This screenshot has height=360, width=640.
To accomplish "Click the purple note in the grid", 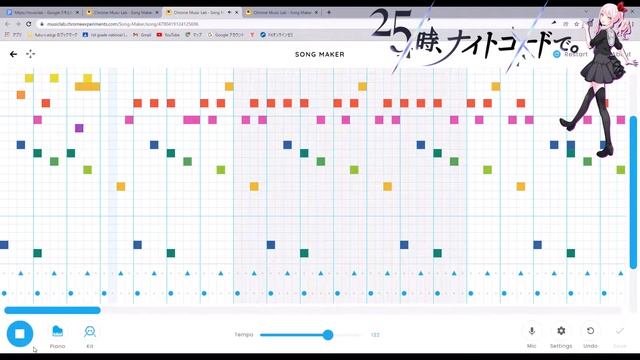I will click(x=79, y=128).
